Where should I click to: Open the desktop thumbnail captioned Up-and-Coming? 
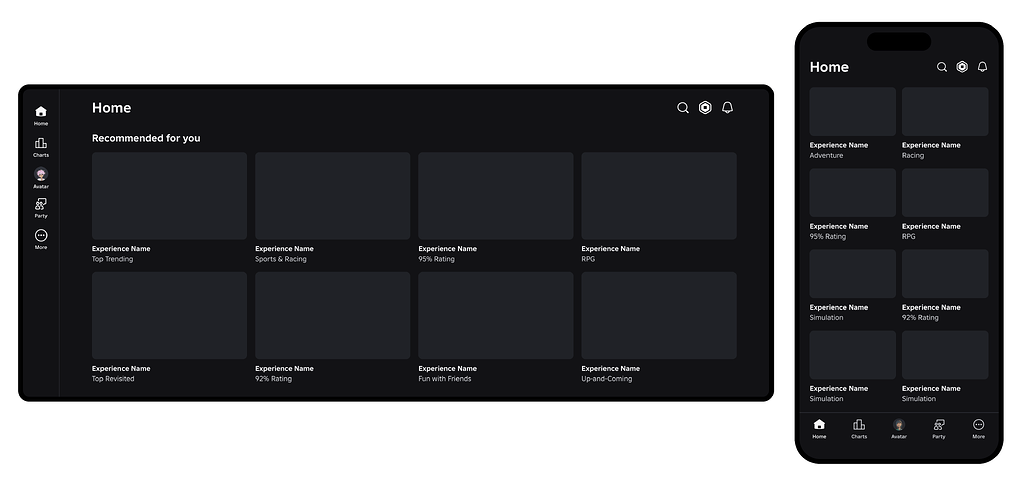coord(659,315)
